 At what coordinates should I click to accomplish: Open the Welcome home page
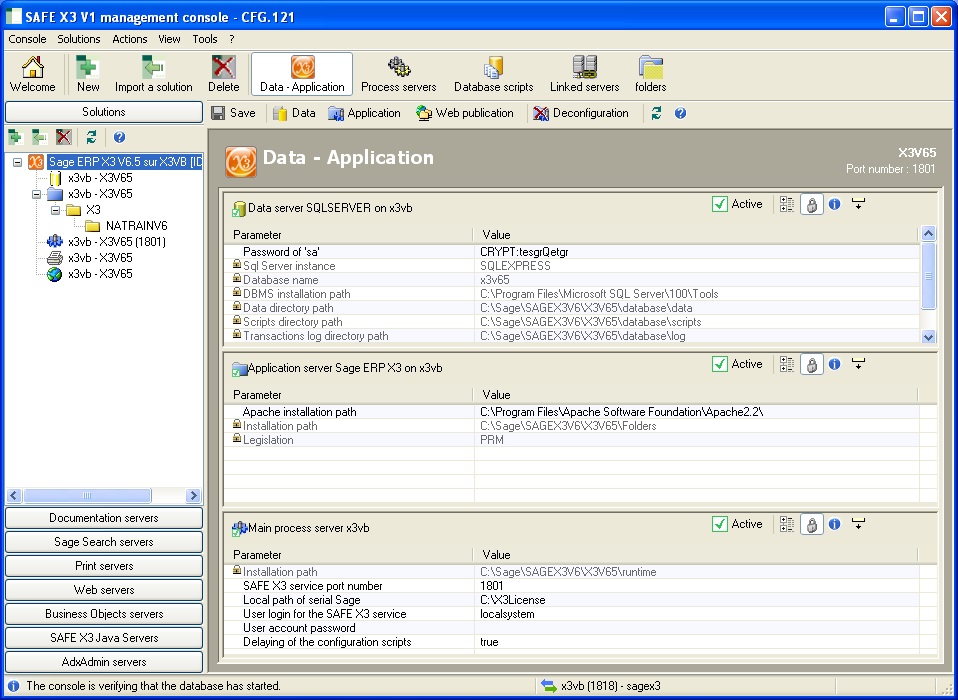point(32,75)
